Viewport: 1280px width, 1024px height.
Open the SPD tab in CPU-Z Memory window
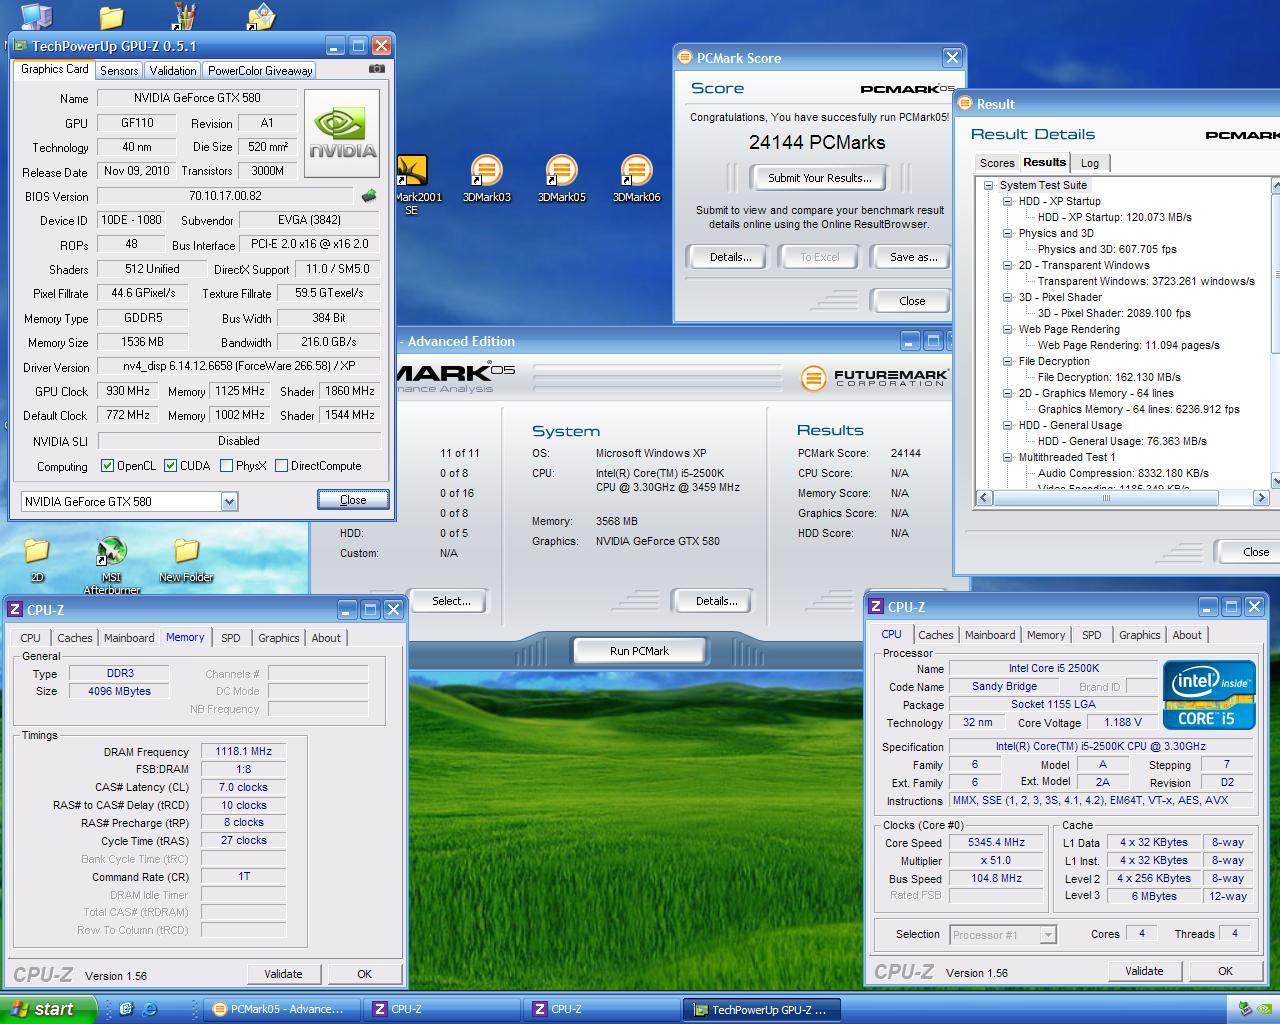coord(231,638)
